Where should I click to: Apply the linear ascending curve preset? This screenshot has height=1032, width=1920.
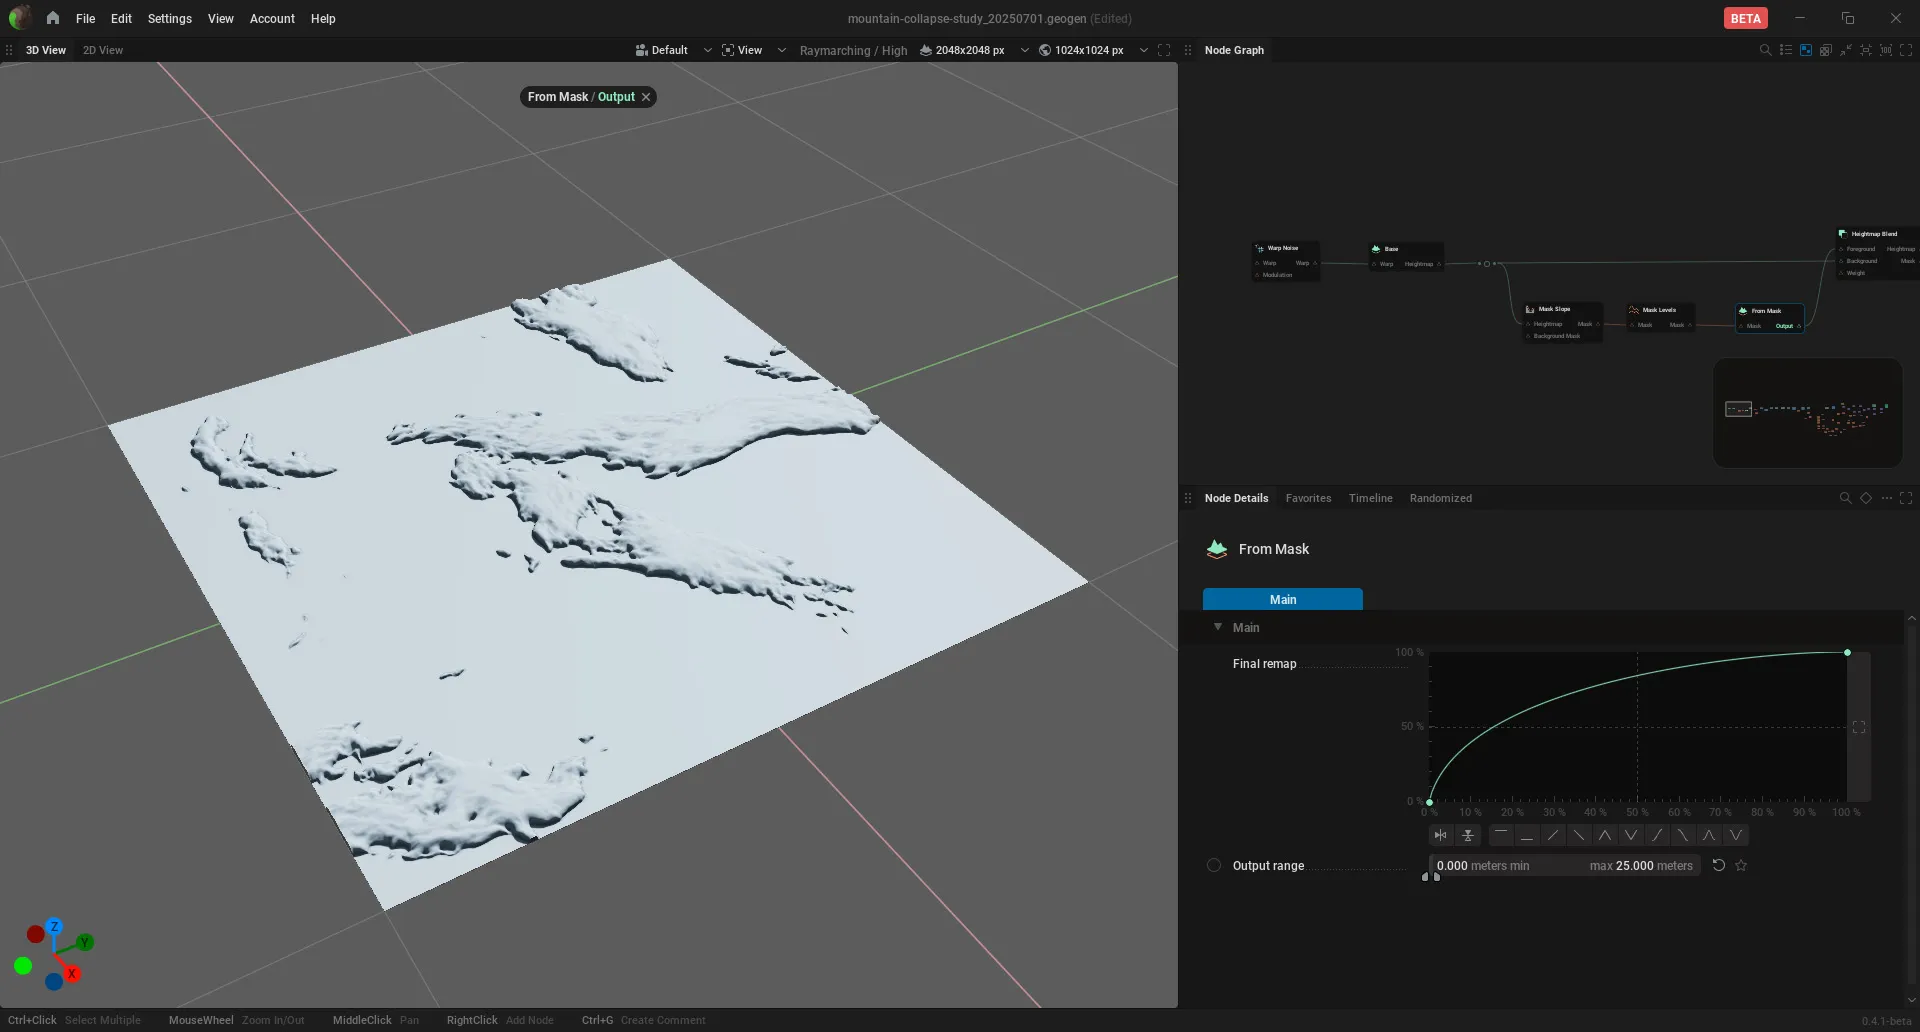1553,835
